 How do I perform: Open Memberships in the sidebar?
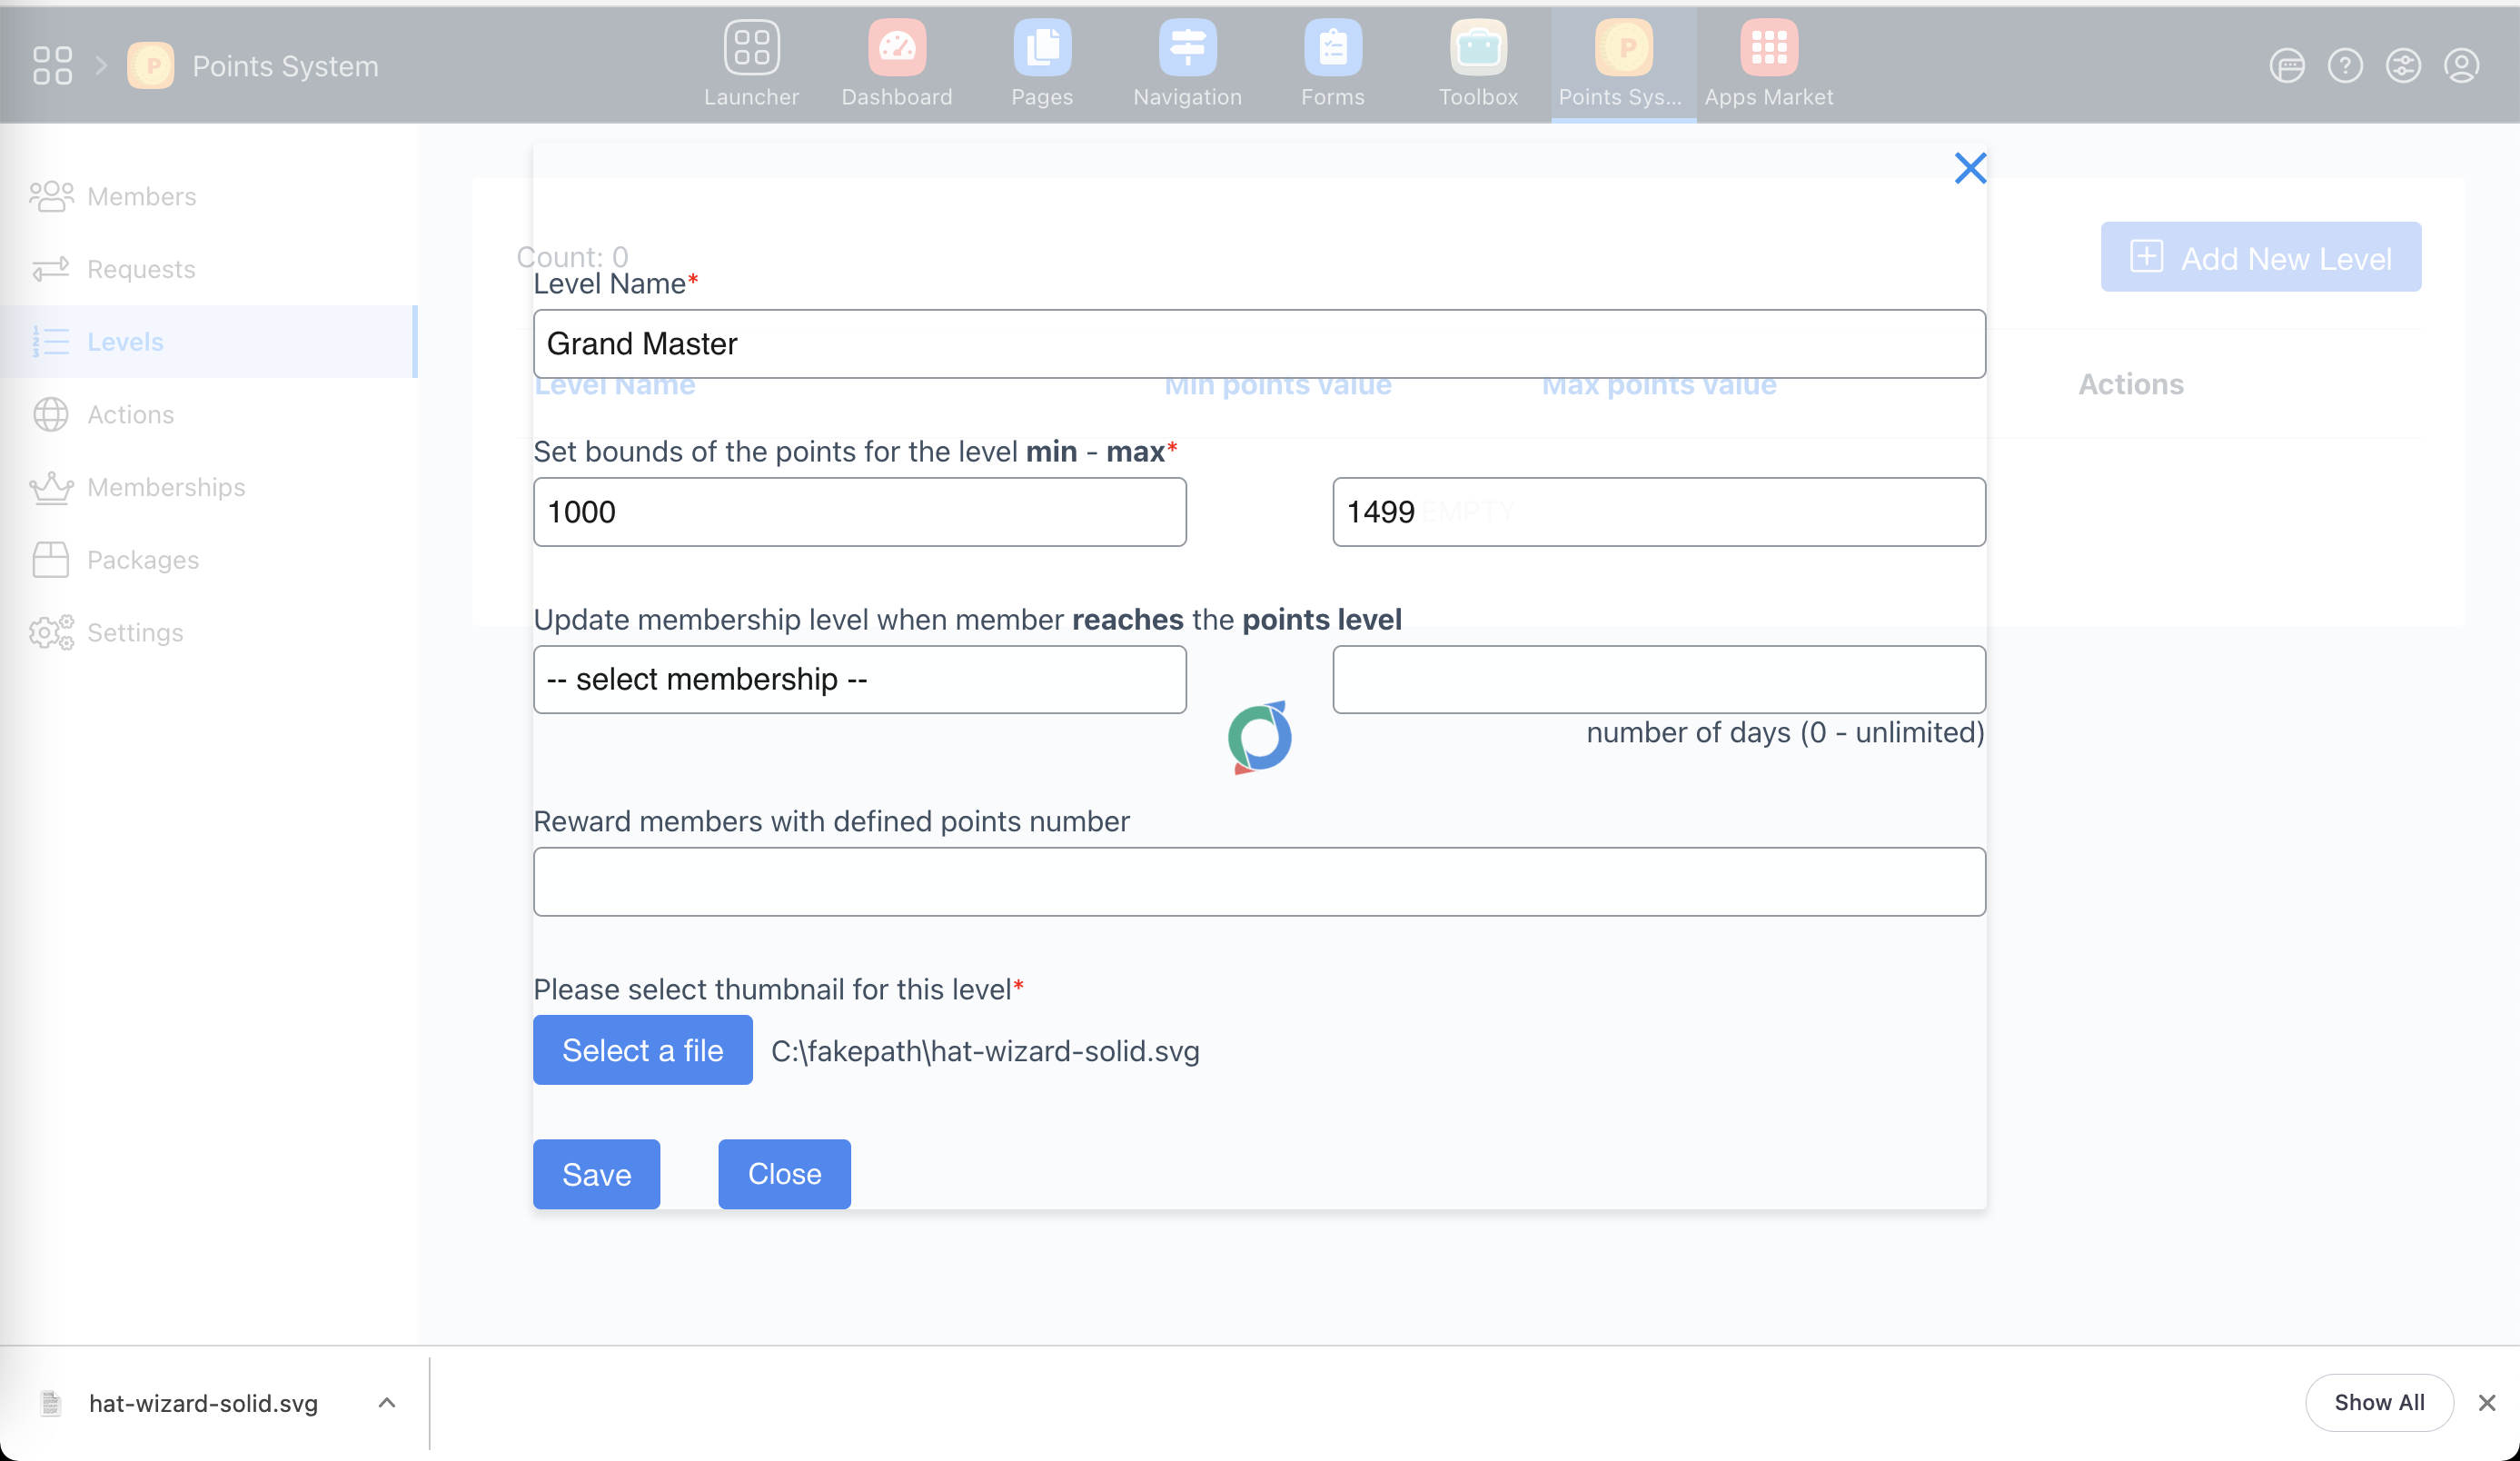(165, 487)
